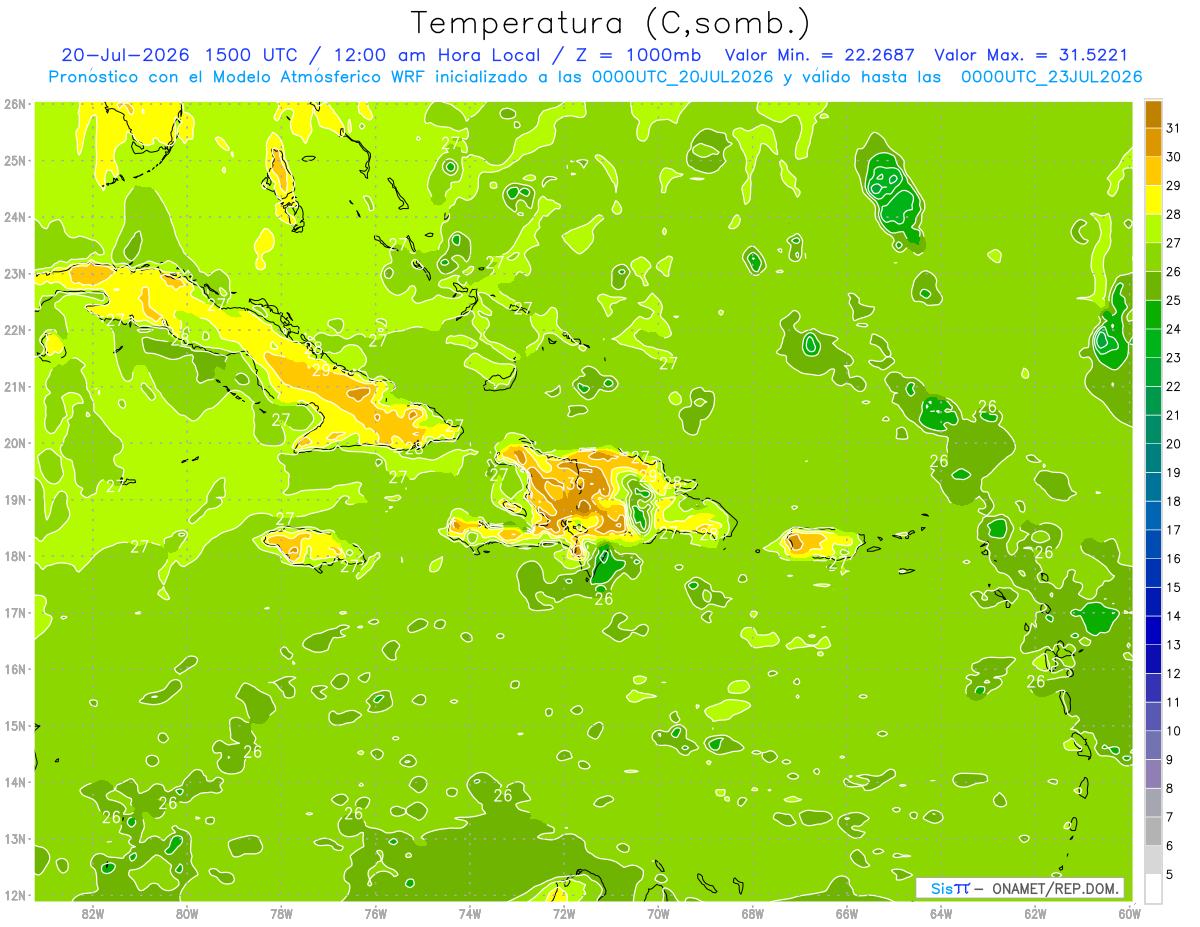Click the color scale label "31"
This screenshot has width=1200, height=927.
click(1174, 128)
